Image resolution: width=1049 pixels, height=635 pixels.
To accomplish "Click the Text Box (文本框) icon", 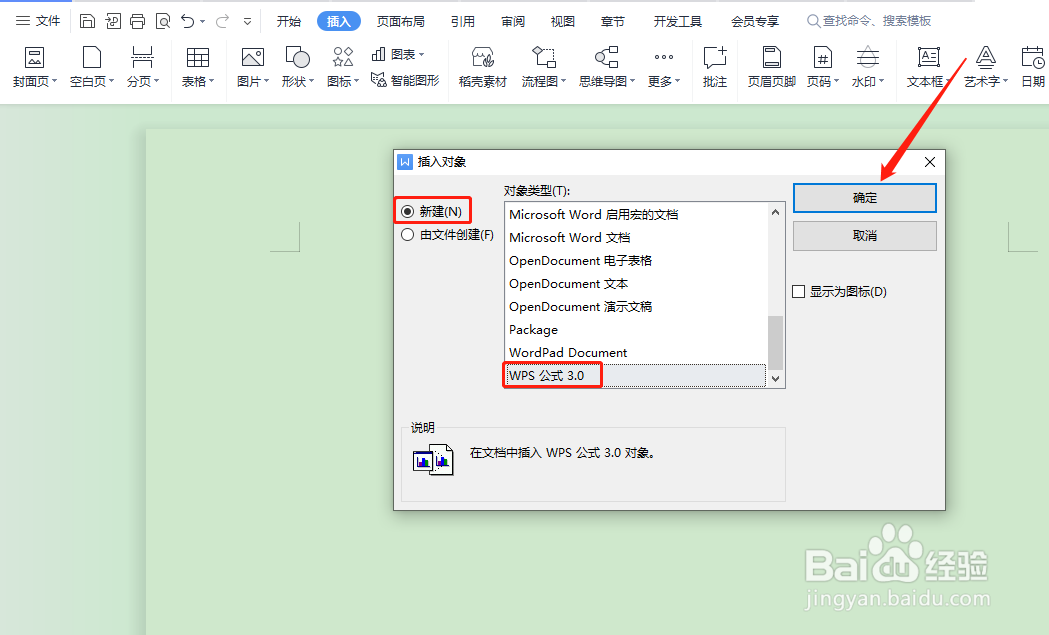I will (929, 58).
